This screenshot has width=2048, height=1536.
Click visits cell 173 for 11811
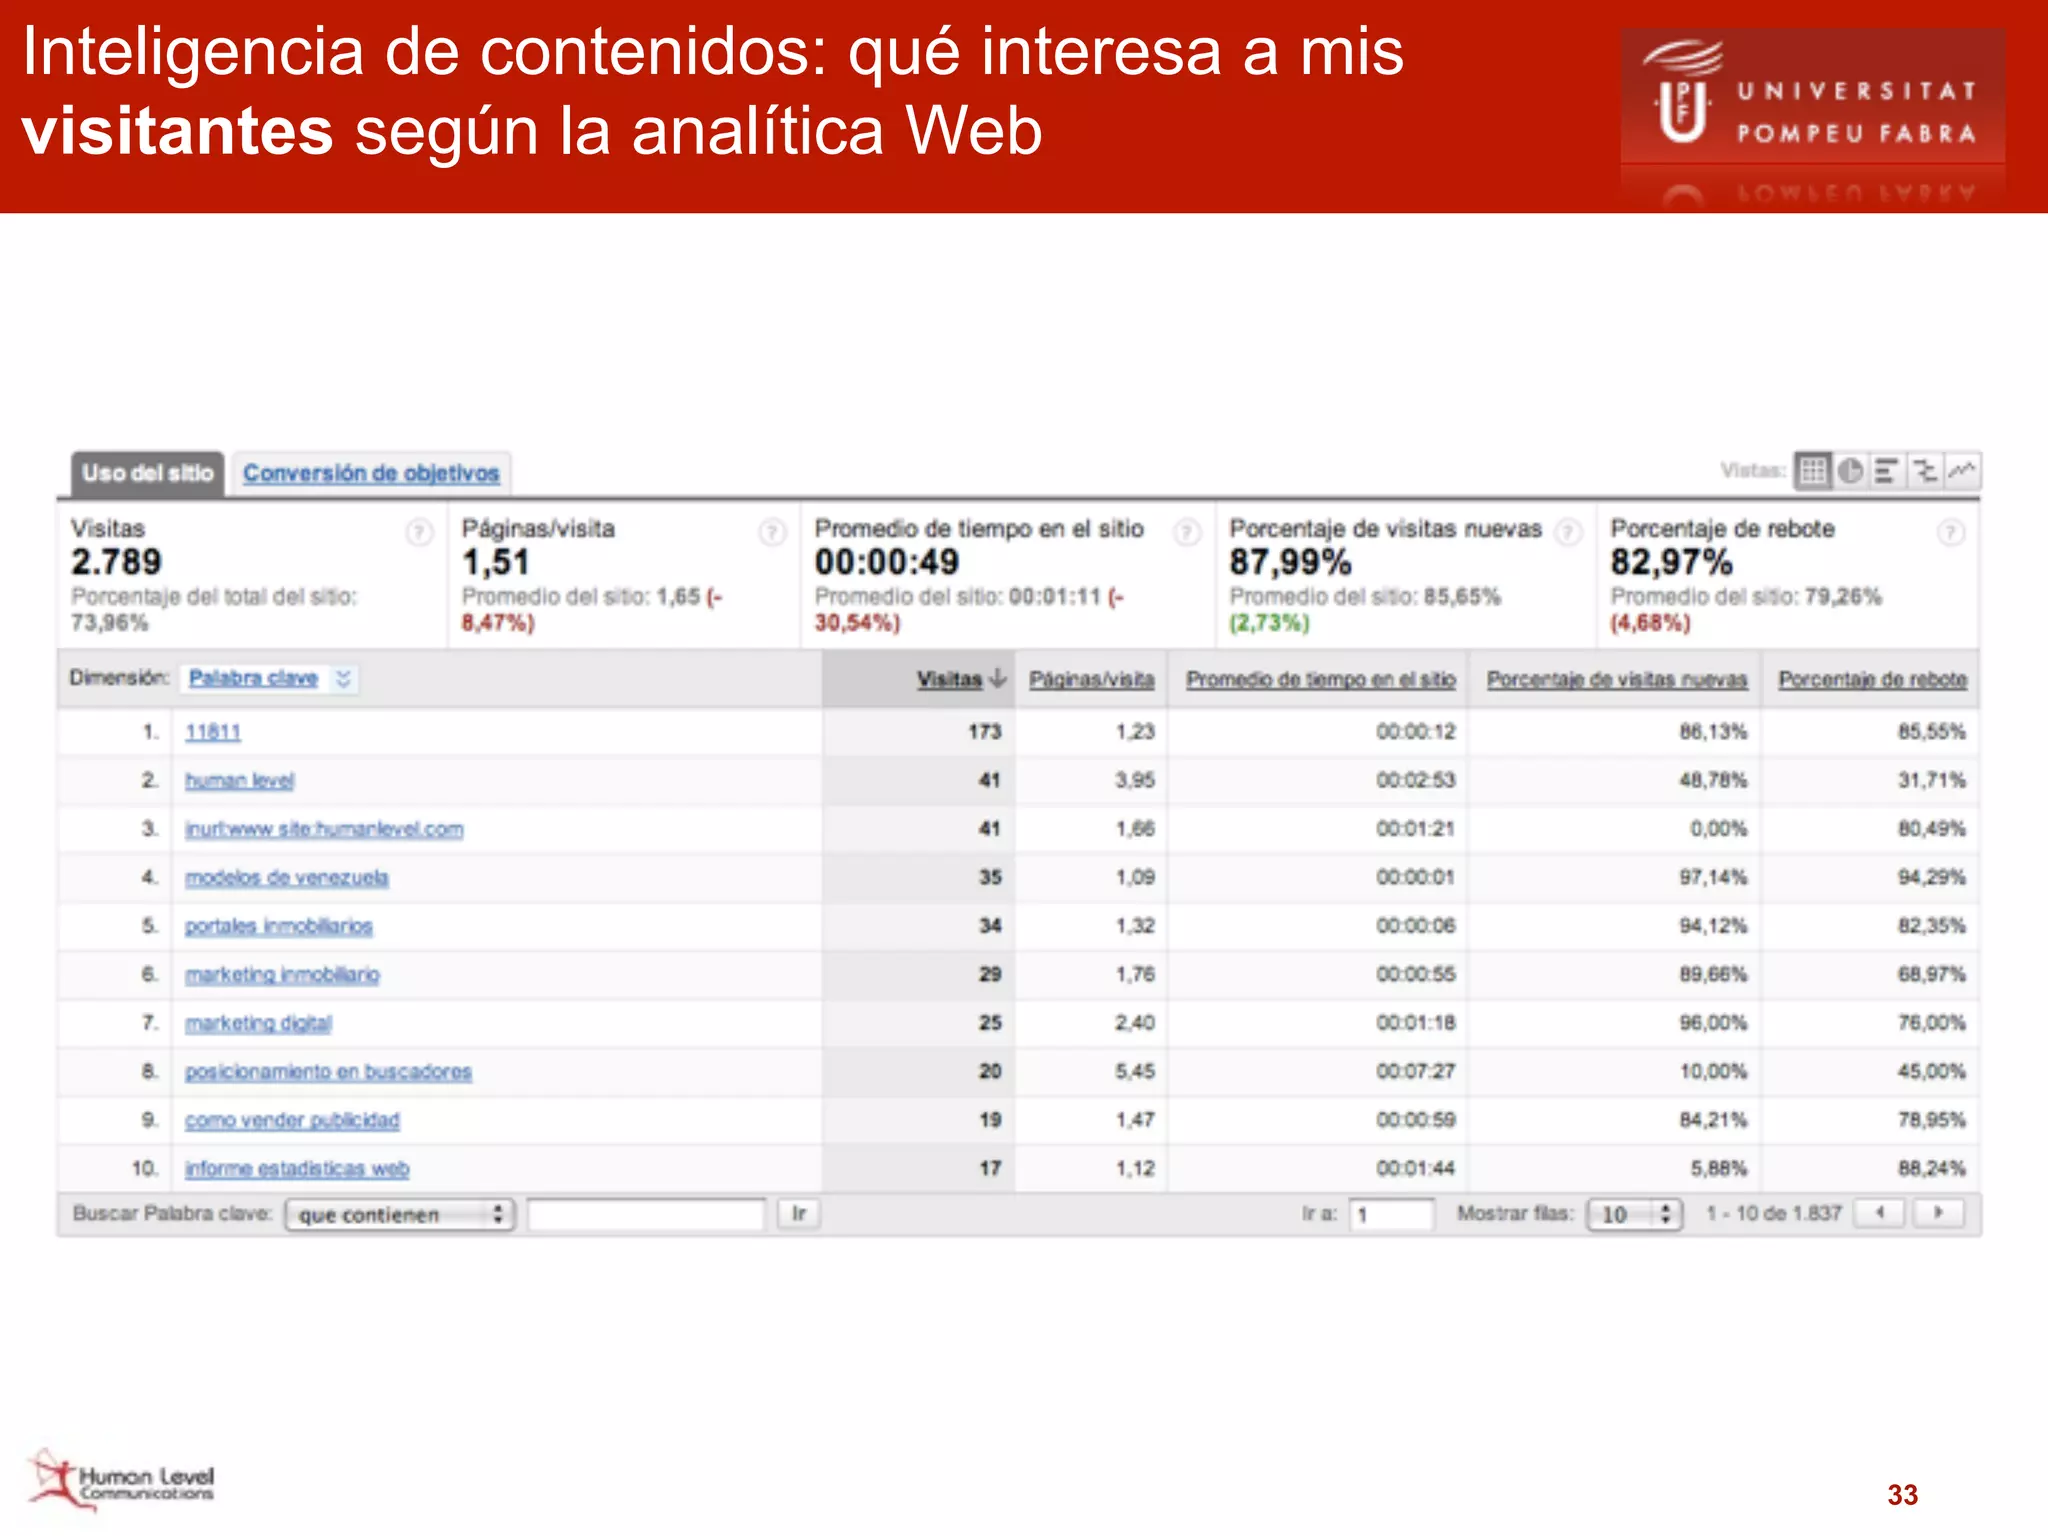(x=984, y=732)
